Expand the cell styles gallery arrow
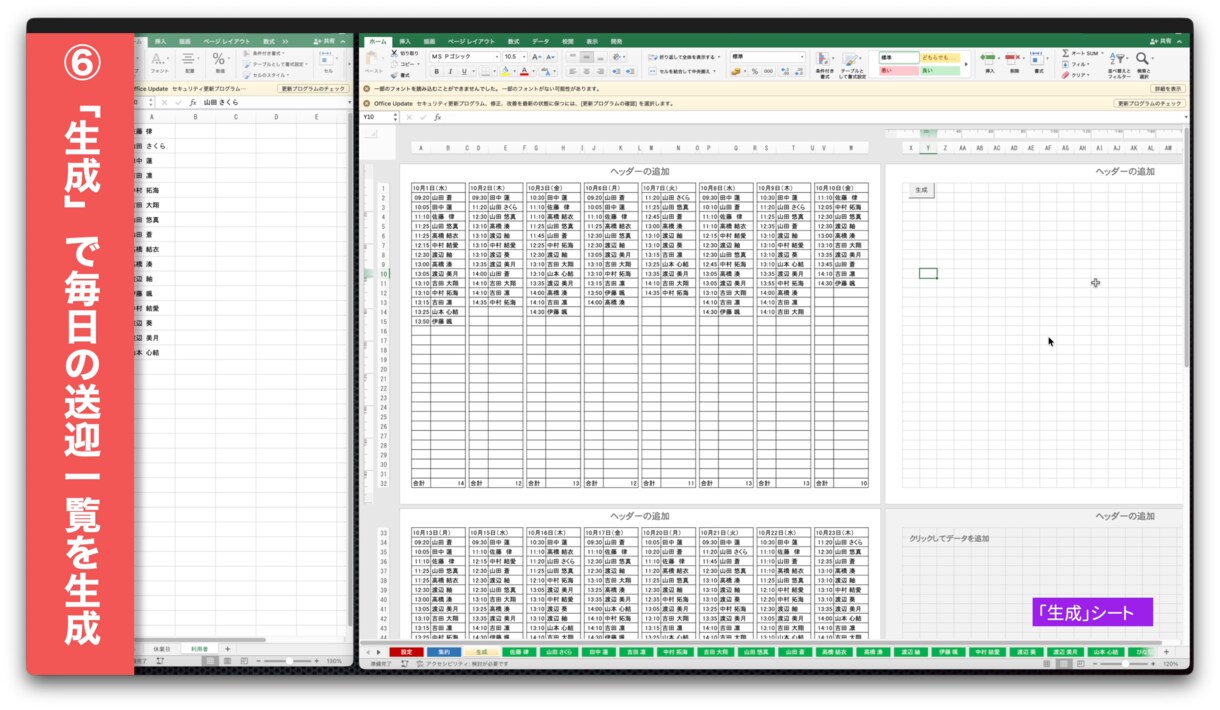The width and height of the screenshot is (1220, 710). click(x=966, y=64)
